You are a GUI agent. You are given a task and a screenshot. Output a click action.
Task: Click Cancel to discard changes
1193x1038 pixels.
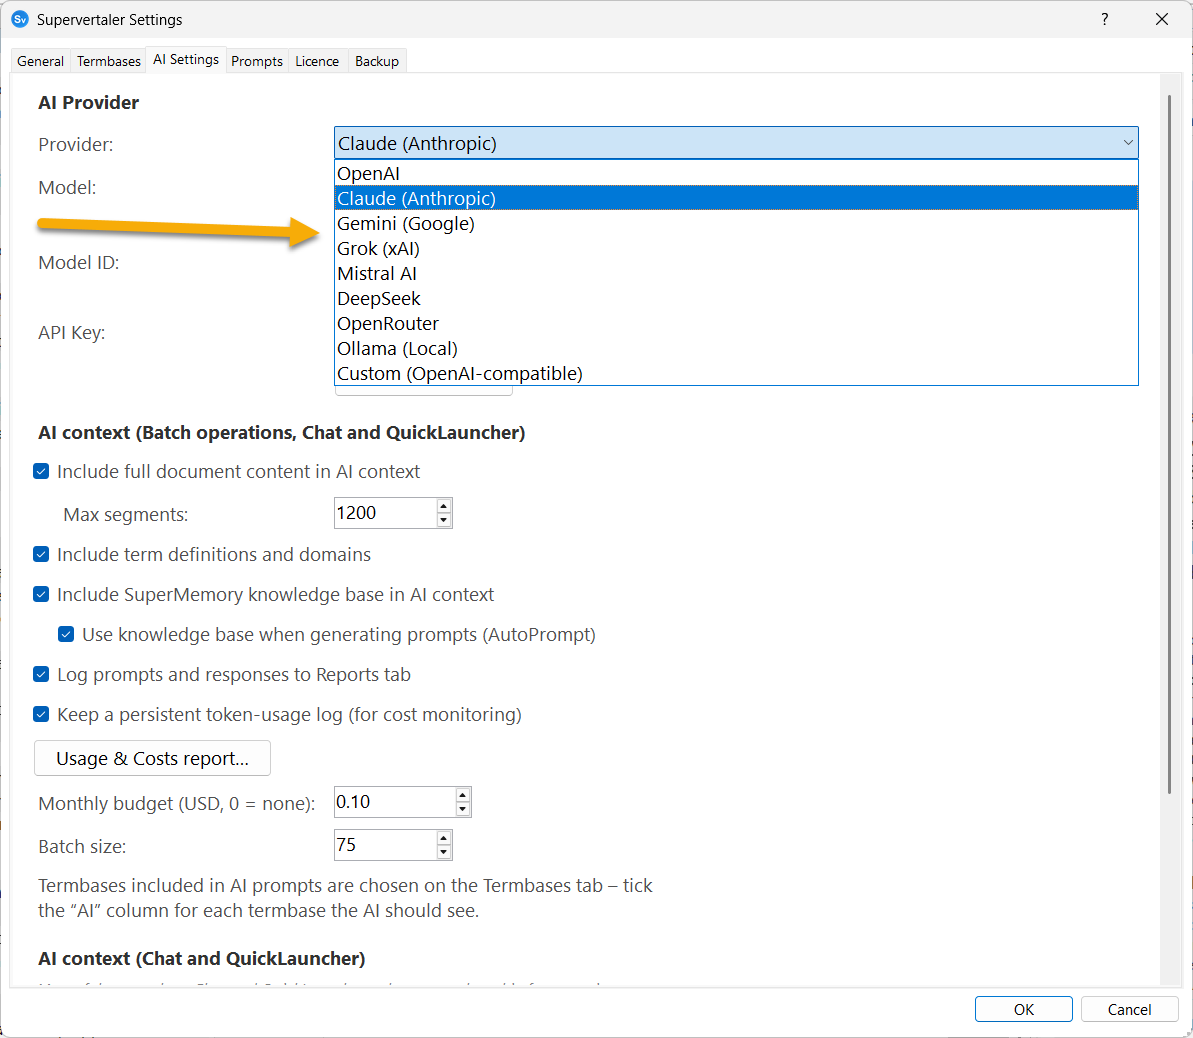click(x=1129, y=1009)
